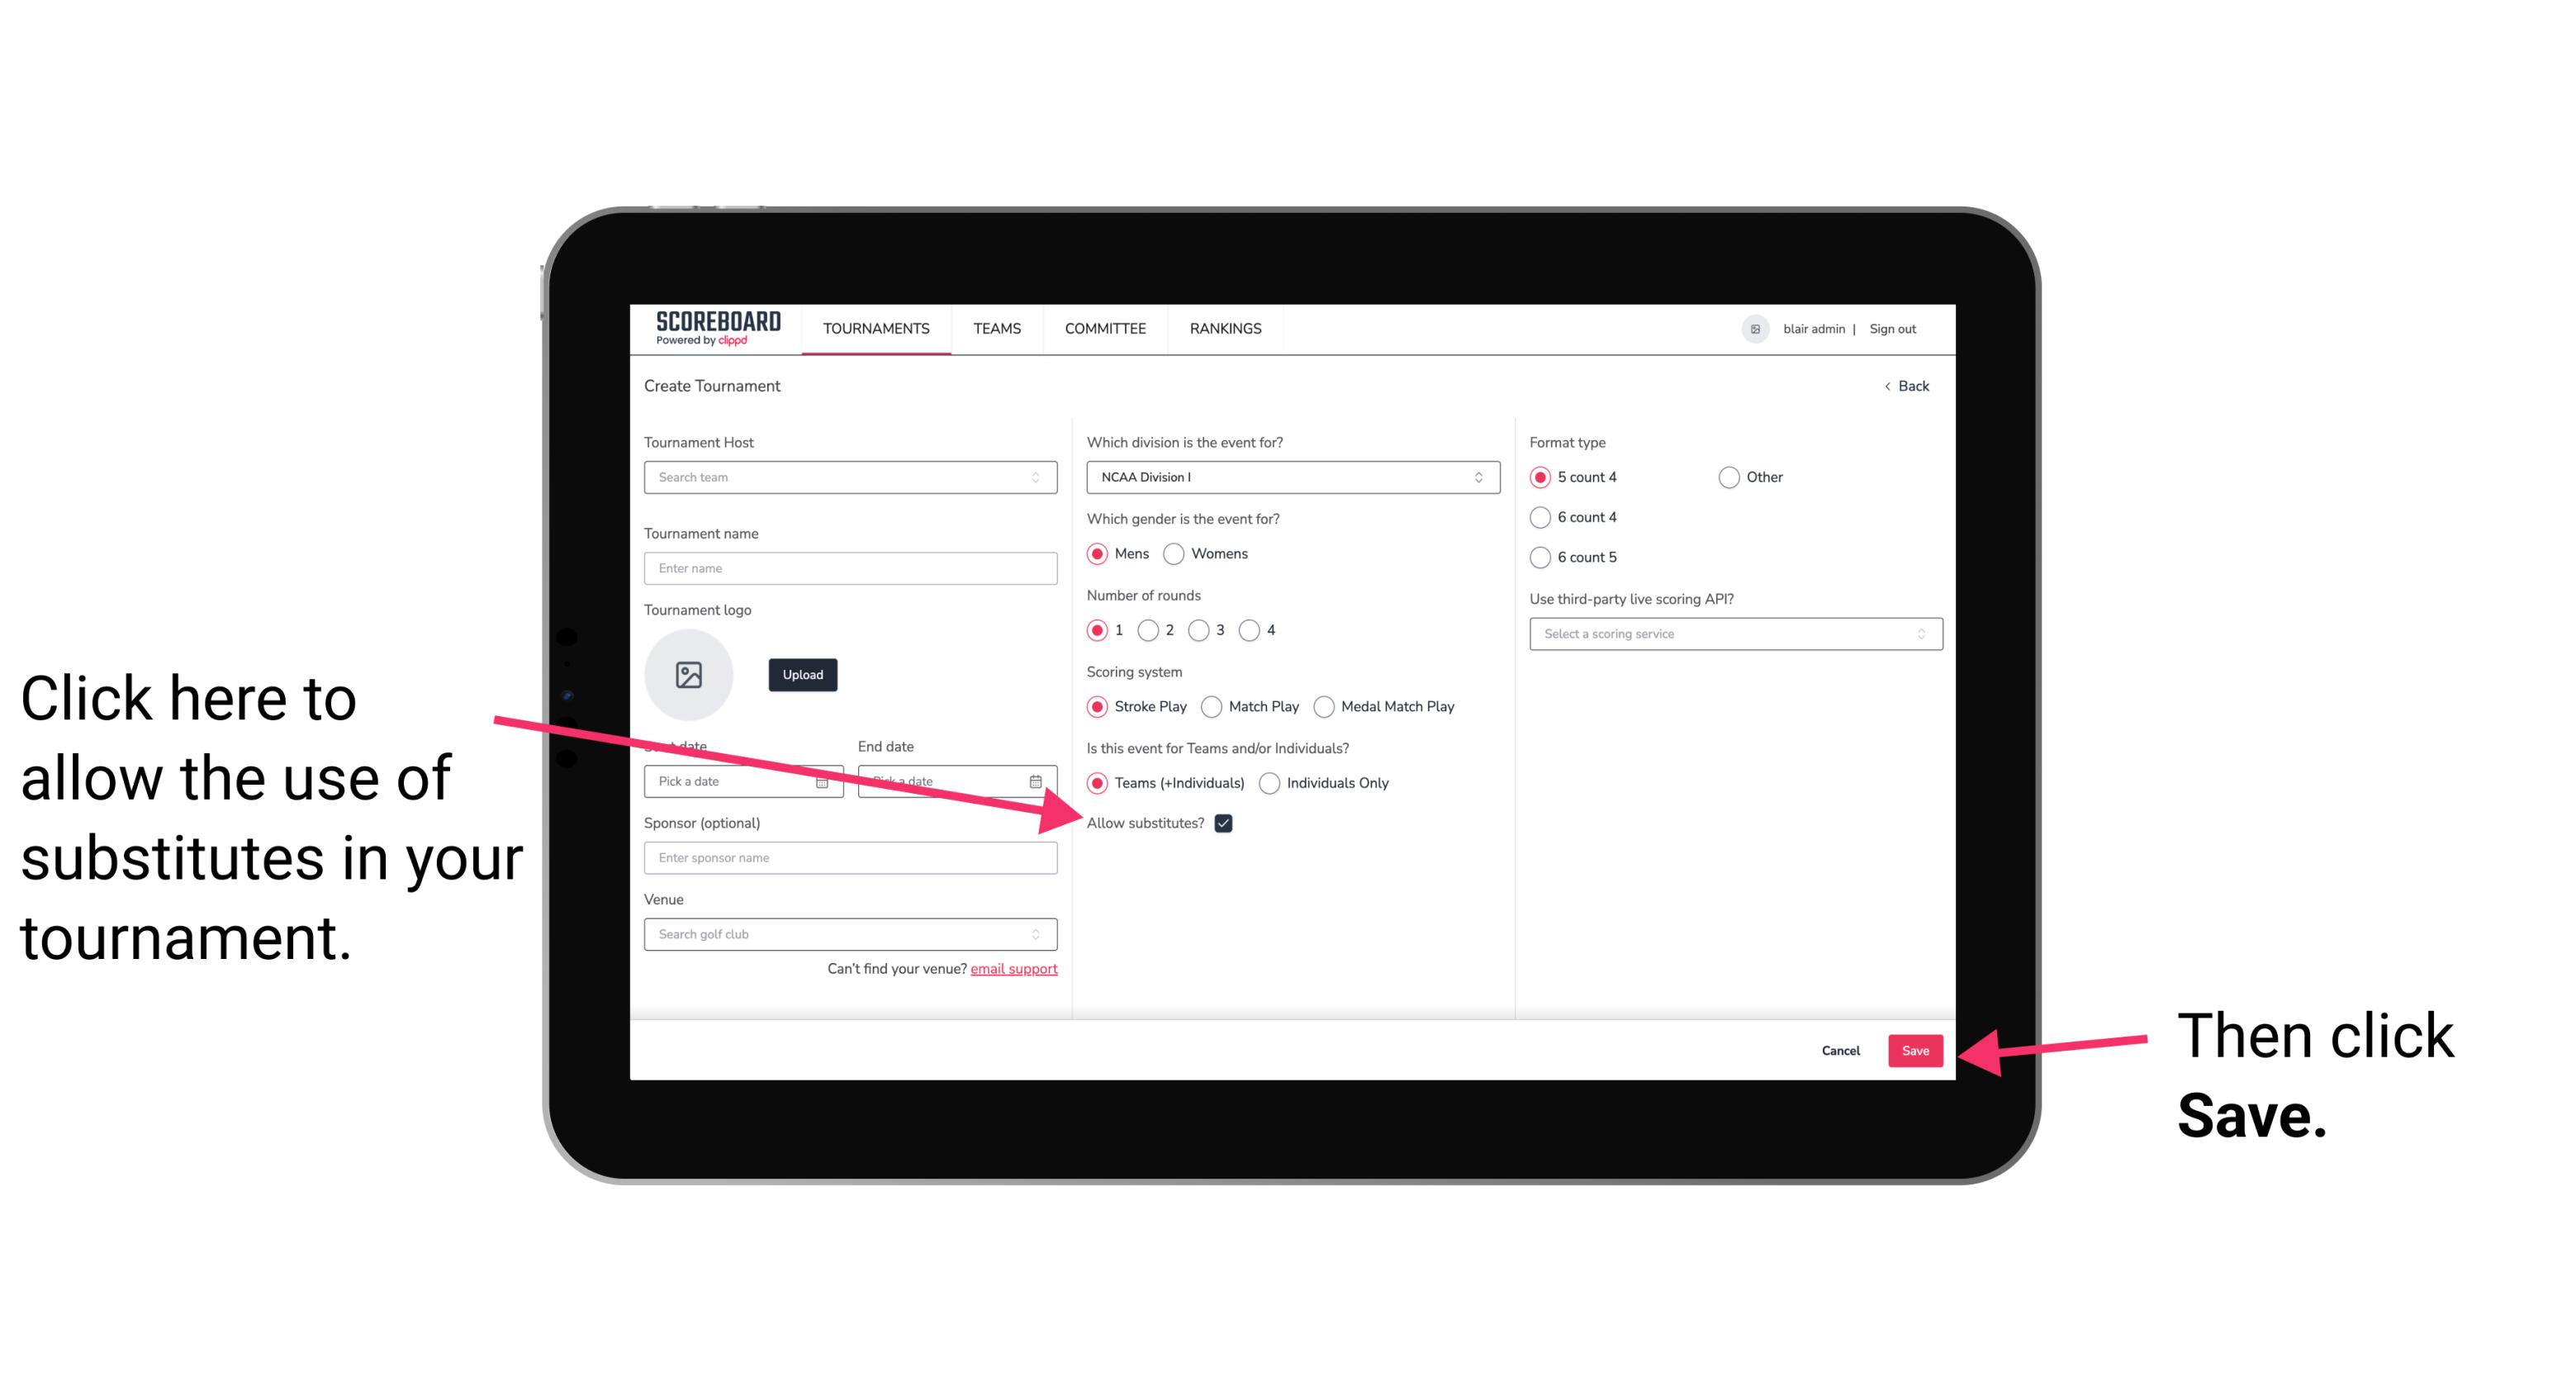Toggle the Allow substitutes checkbox

[1226, 824]
